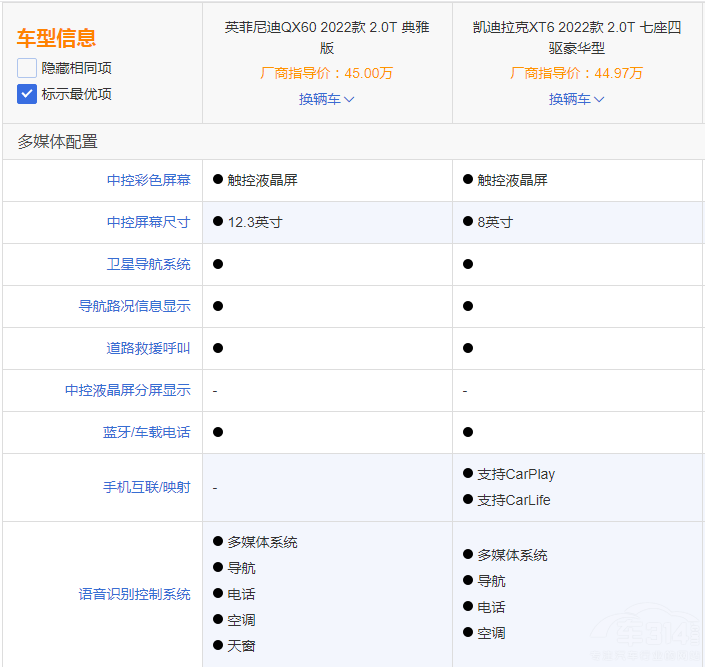The width and height of the screenshot is (705, 667).
Task: Click the 天窗 voice control entry
Action: (x=234, y=646)
